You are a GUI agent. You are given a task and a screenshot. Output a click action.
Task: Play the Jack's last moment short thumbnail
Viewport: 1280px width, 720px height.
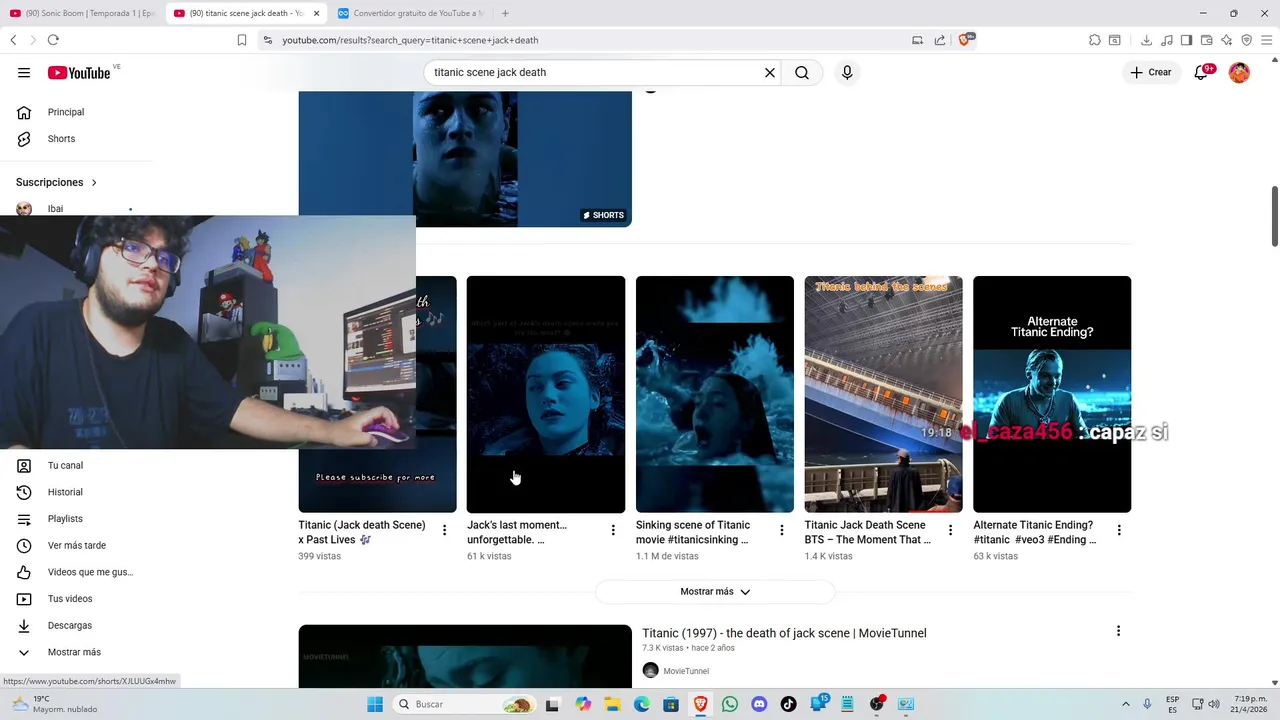point(546,394)
